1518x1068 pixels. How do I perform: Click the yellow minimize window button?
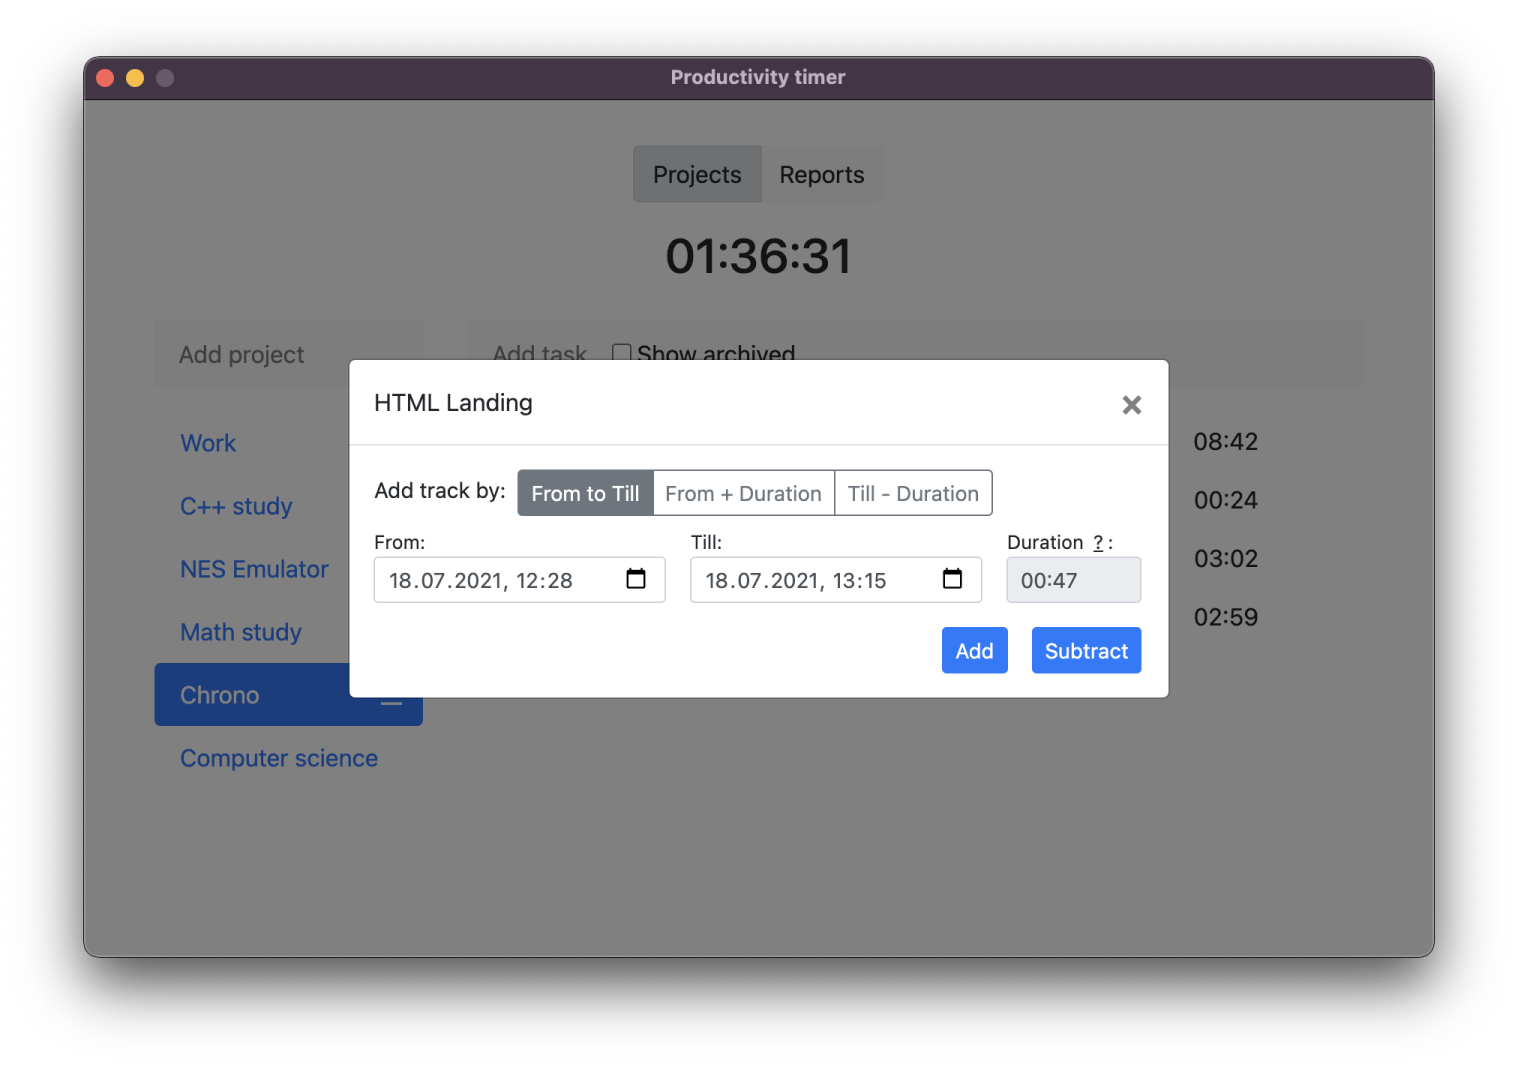(x=135, y=78)
